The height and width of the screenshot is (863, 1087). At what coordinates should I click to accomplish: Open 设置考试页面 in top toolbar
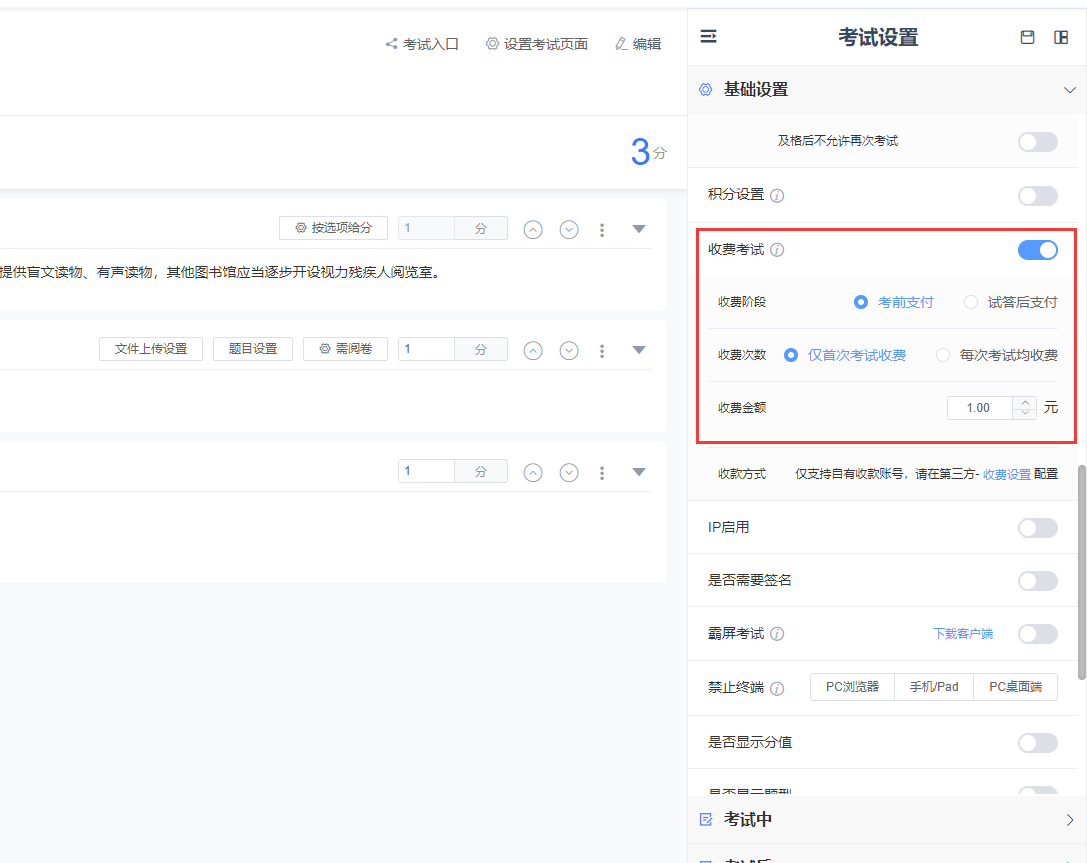click(537, 44)
